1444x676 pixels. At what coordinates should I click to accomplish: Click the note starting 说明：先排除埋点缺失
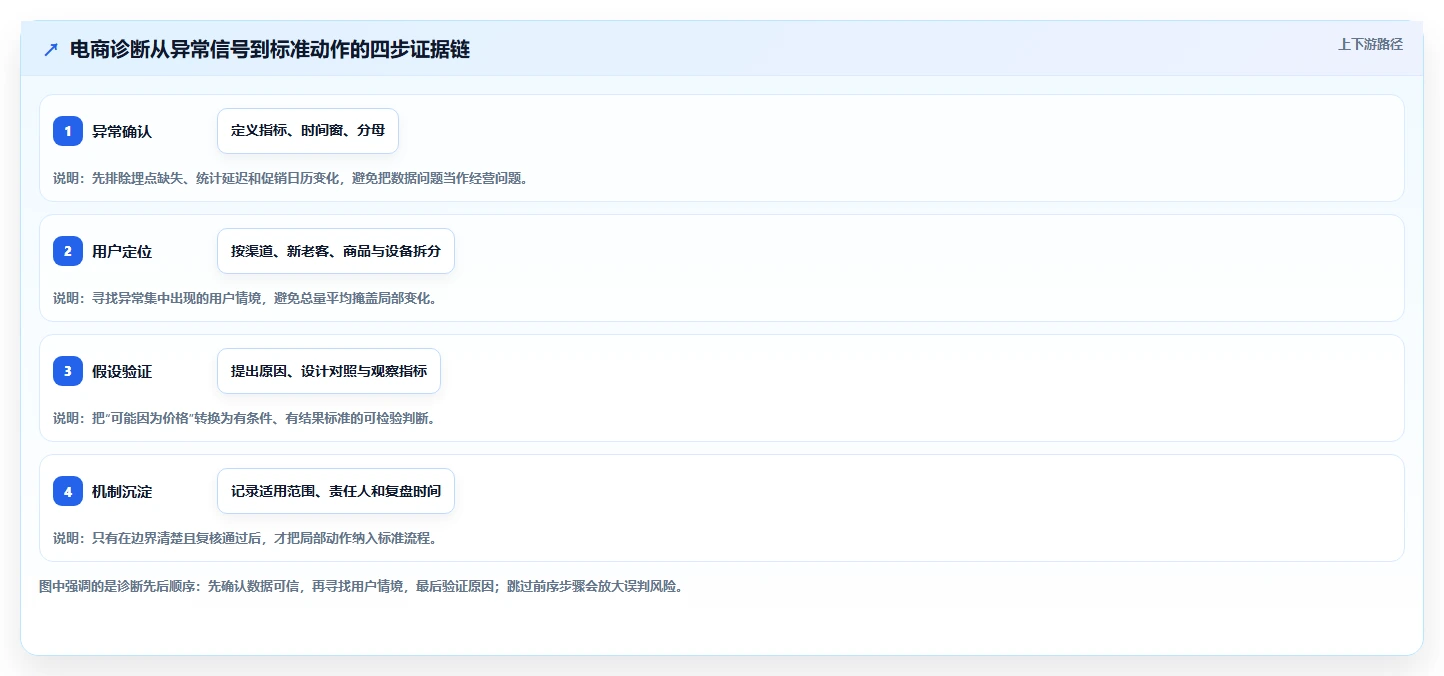point(290,178)
